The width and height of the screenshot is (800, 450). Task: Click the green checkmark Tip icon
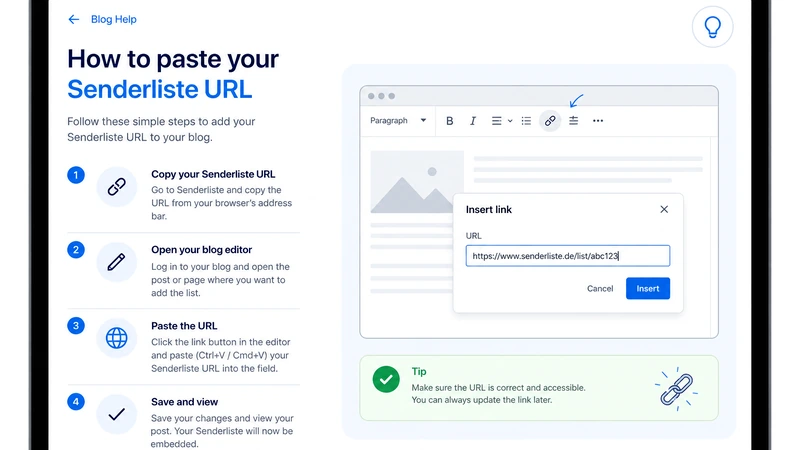(386, 379)
